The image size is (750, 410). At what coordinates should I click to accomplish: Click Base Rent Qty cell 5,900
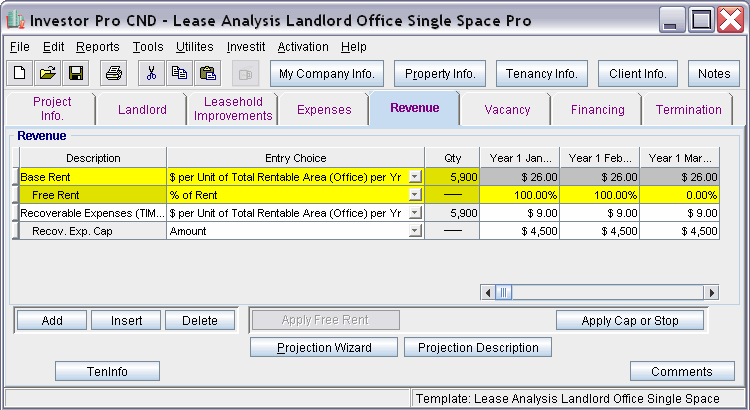click(452, 177)
